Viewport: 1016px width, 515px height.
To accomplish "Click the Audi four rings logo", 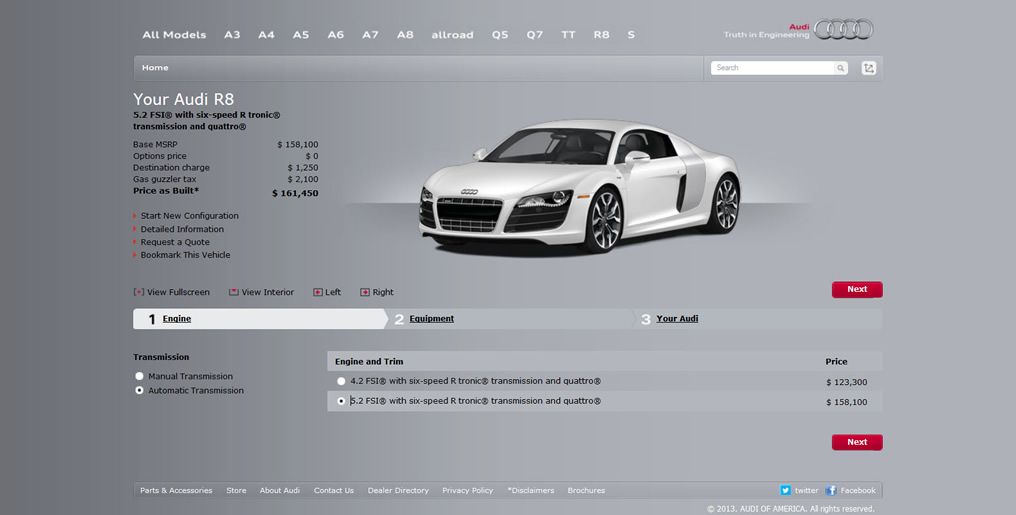I will click(843, 29).
